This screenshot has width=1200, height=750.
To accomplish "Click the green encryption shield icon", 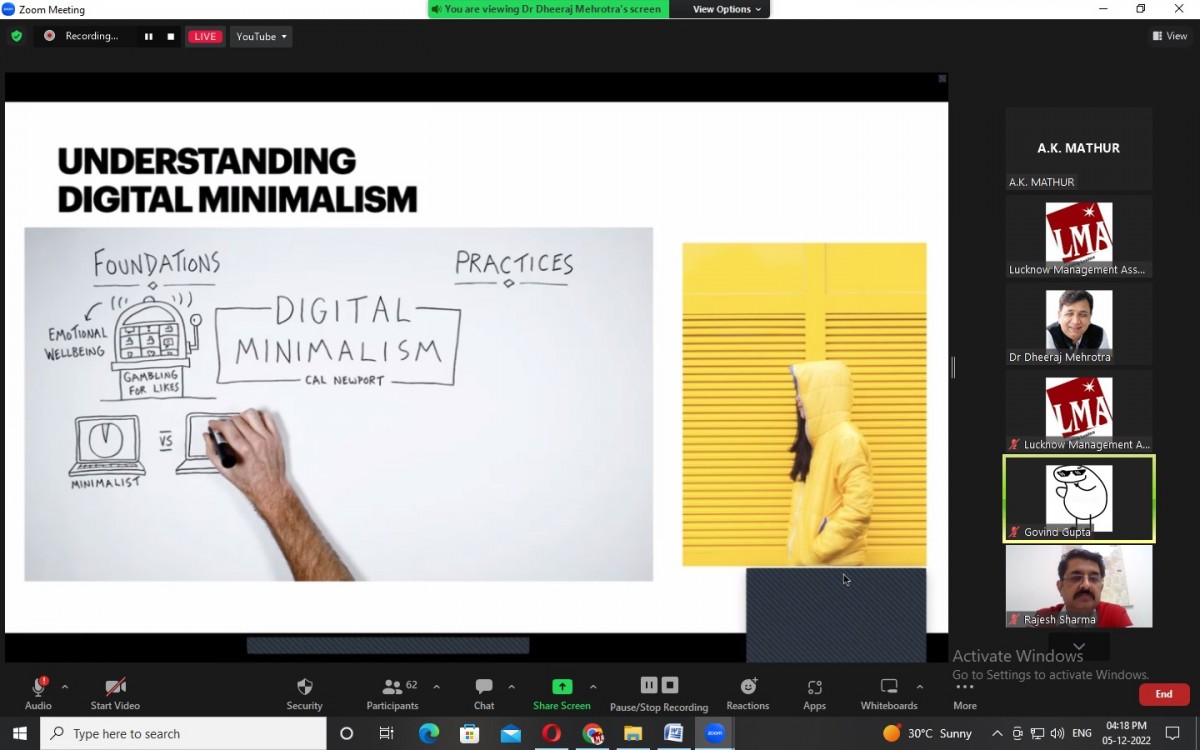I will point(16,36).
